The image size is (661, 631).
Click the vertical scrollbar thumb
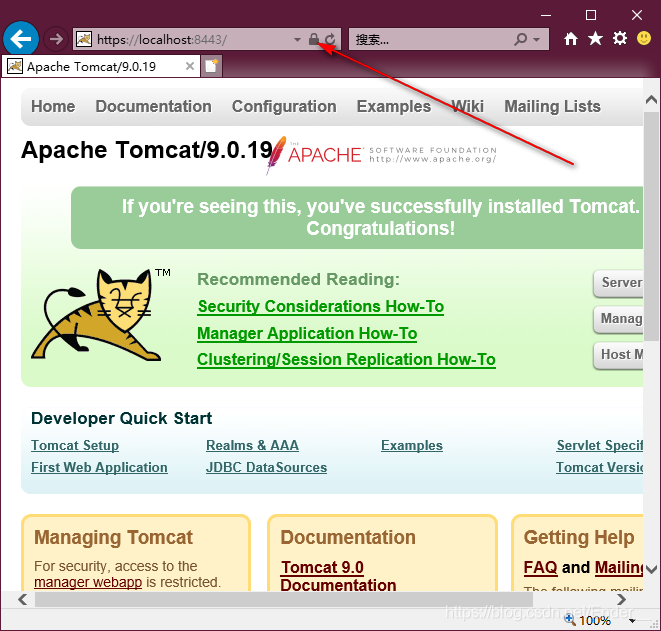tap(651, 226)
